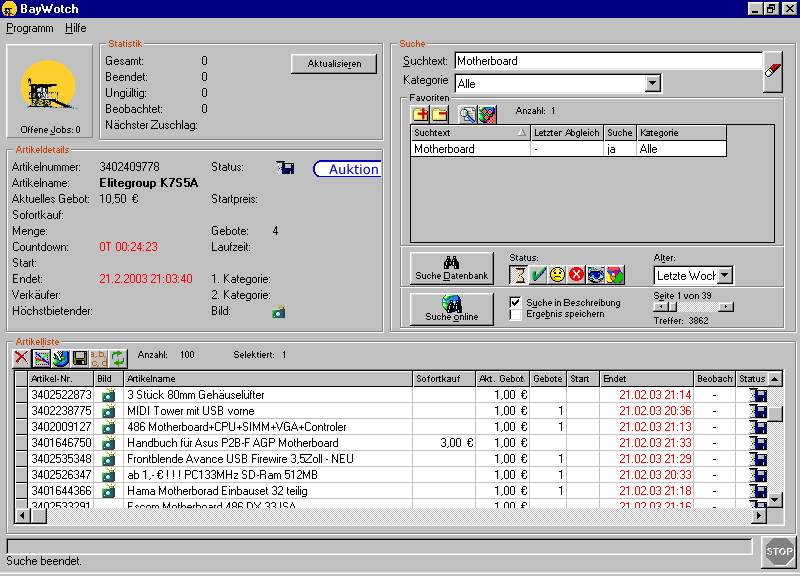Enable the Ergebnis speichern checkbox

pyautogui.click(x=515, y=315)
